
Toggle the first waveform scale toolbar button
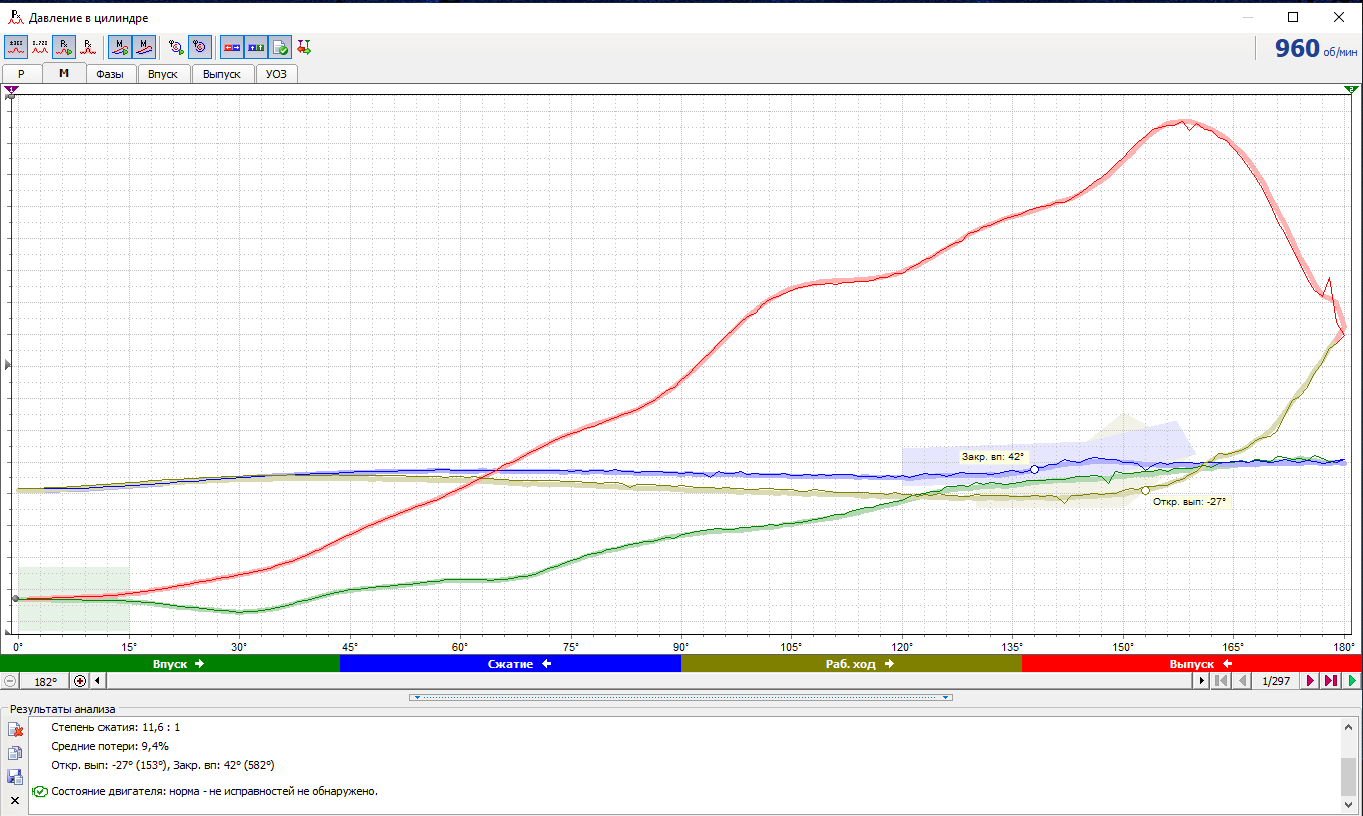tap(16, 46)
